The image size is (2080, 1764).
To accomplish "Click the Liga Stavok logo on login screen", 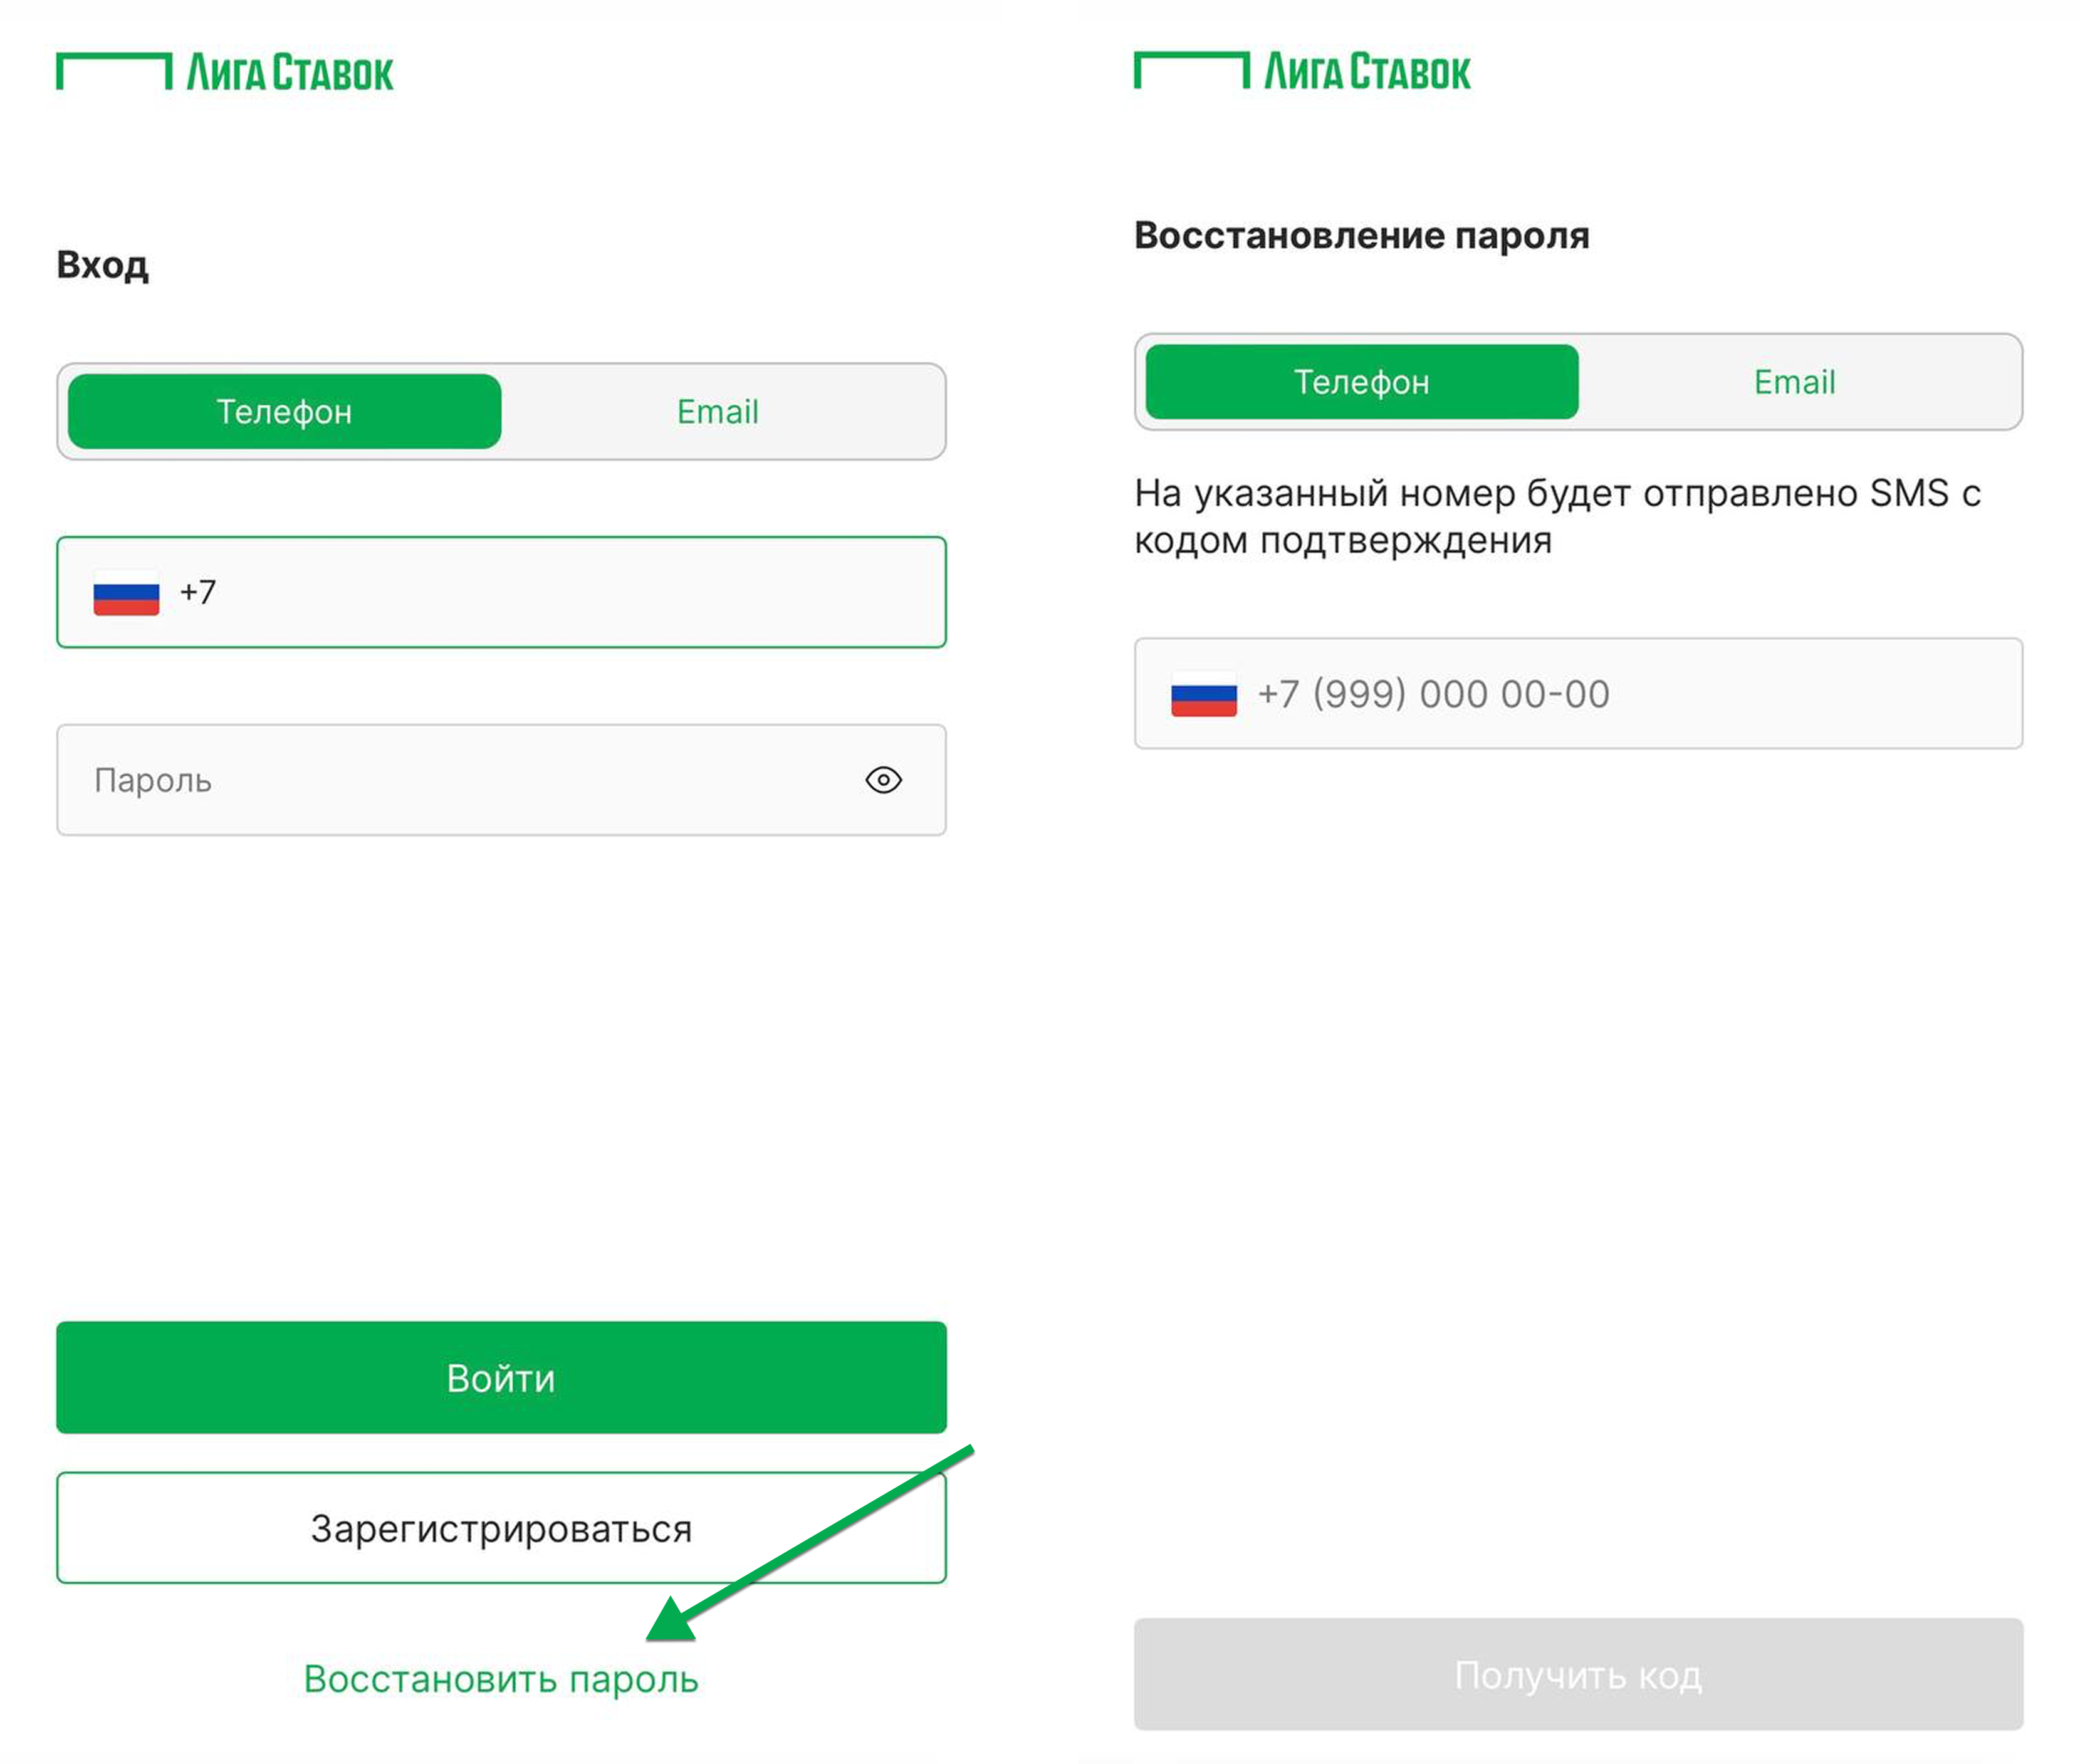I will pyautogui.click(x=225, y=72).
